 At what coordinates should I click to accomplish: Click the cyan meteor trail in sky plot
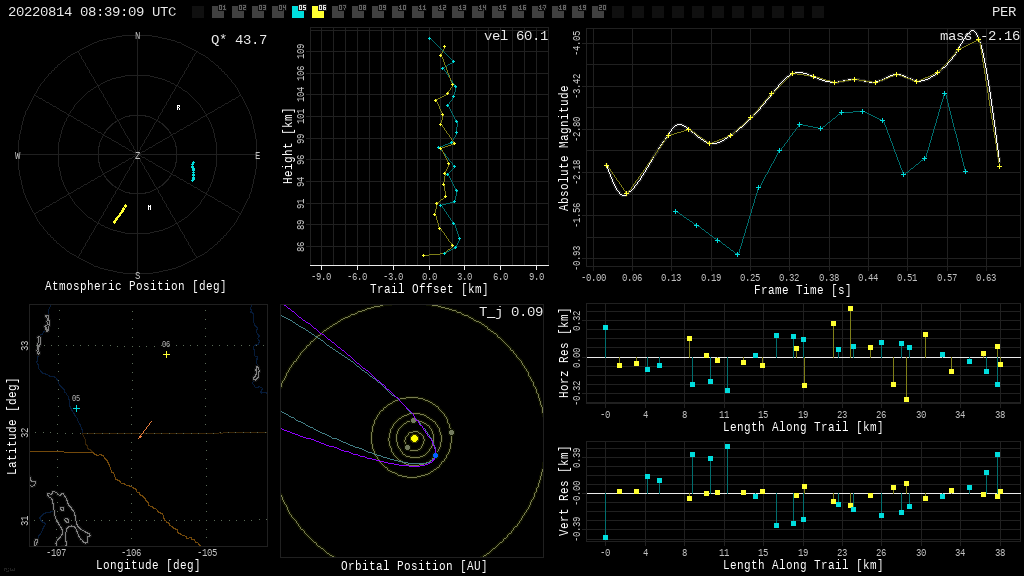(x=193, y=171)
